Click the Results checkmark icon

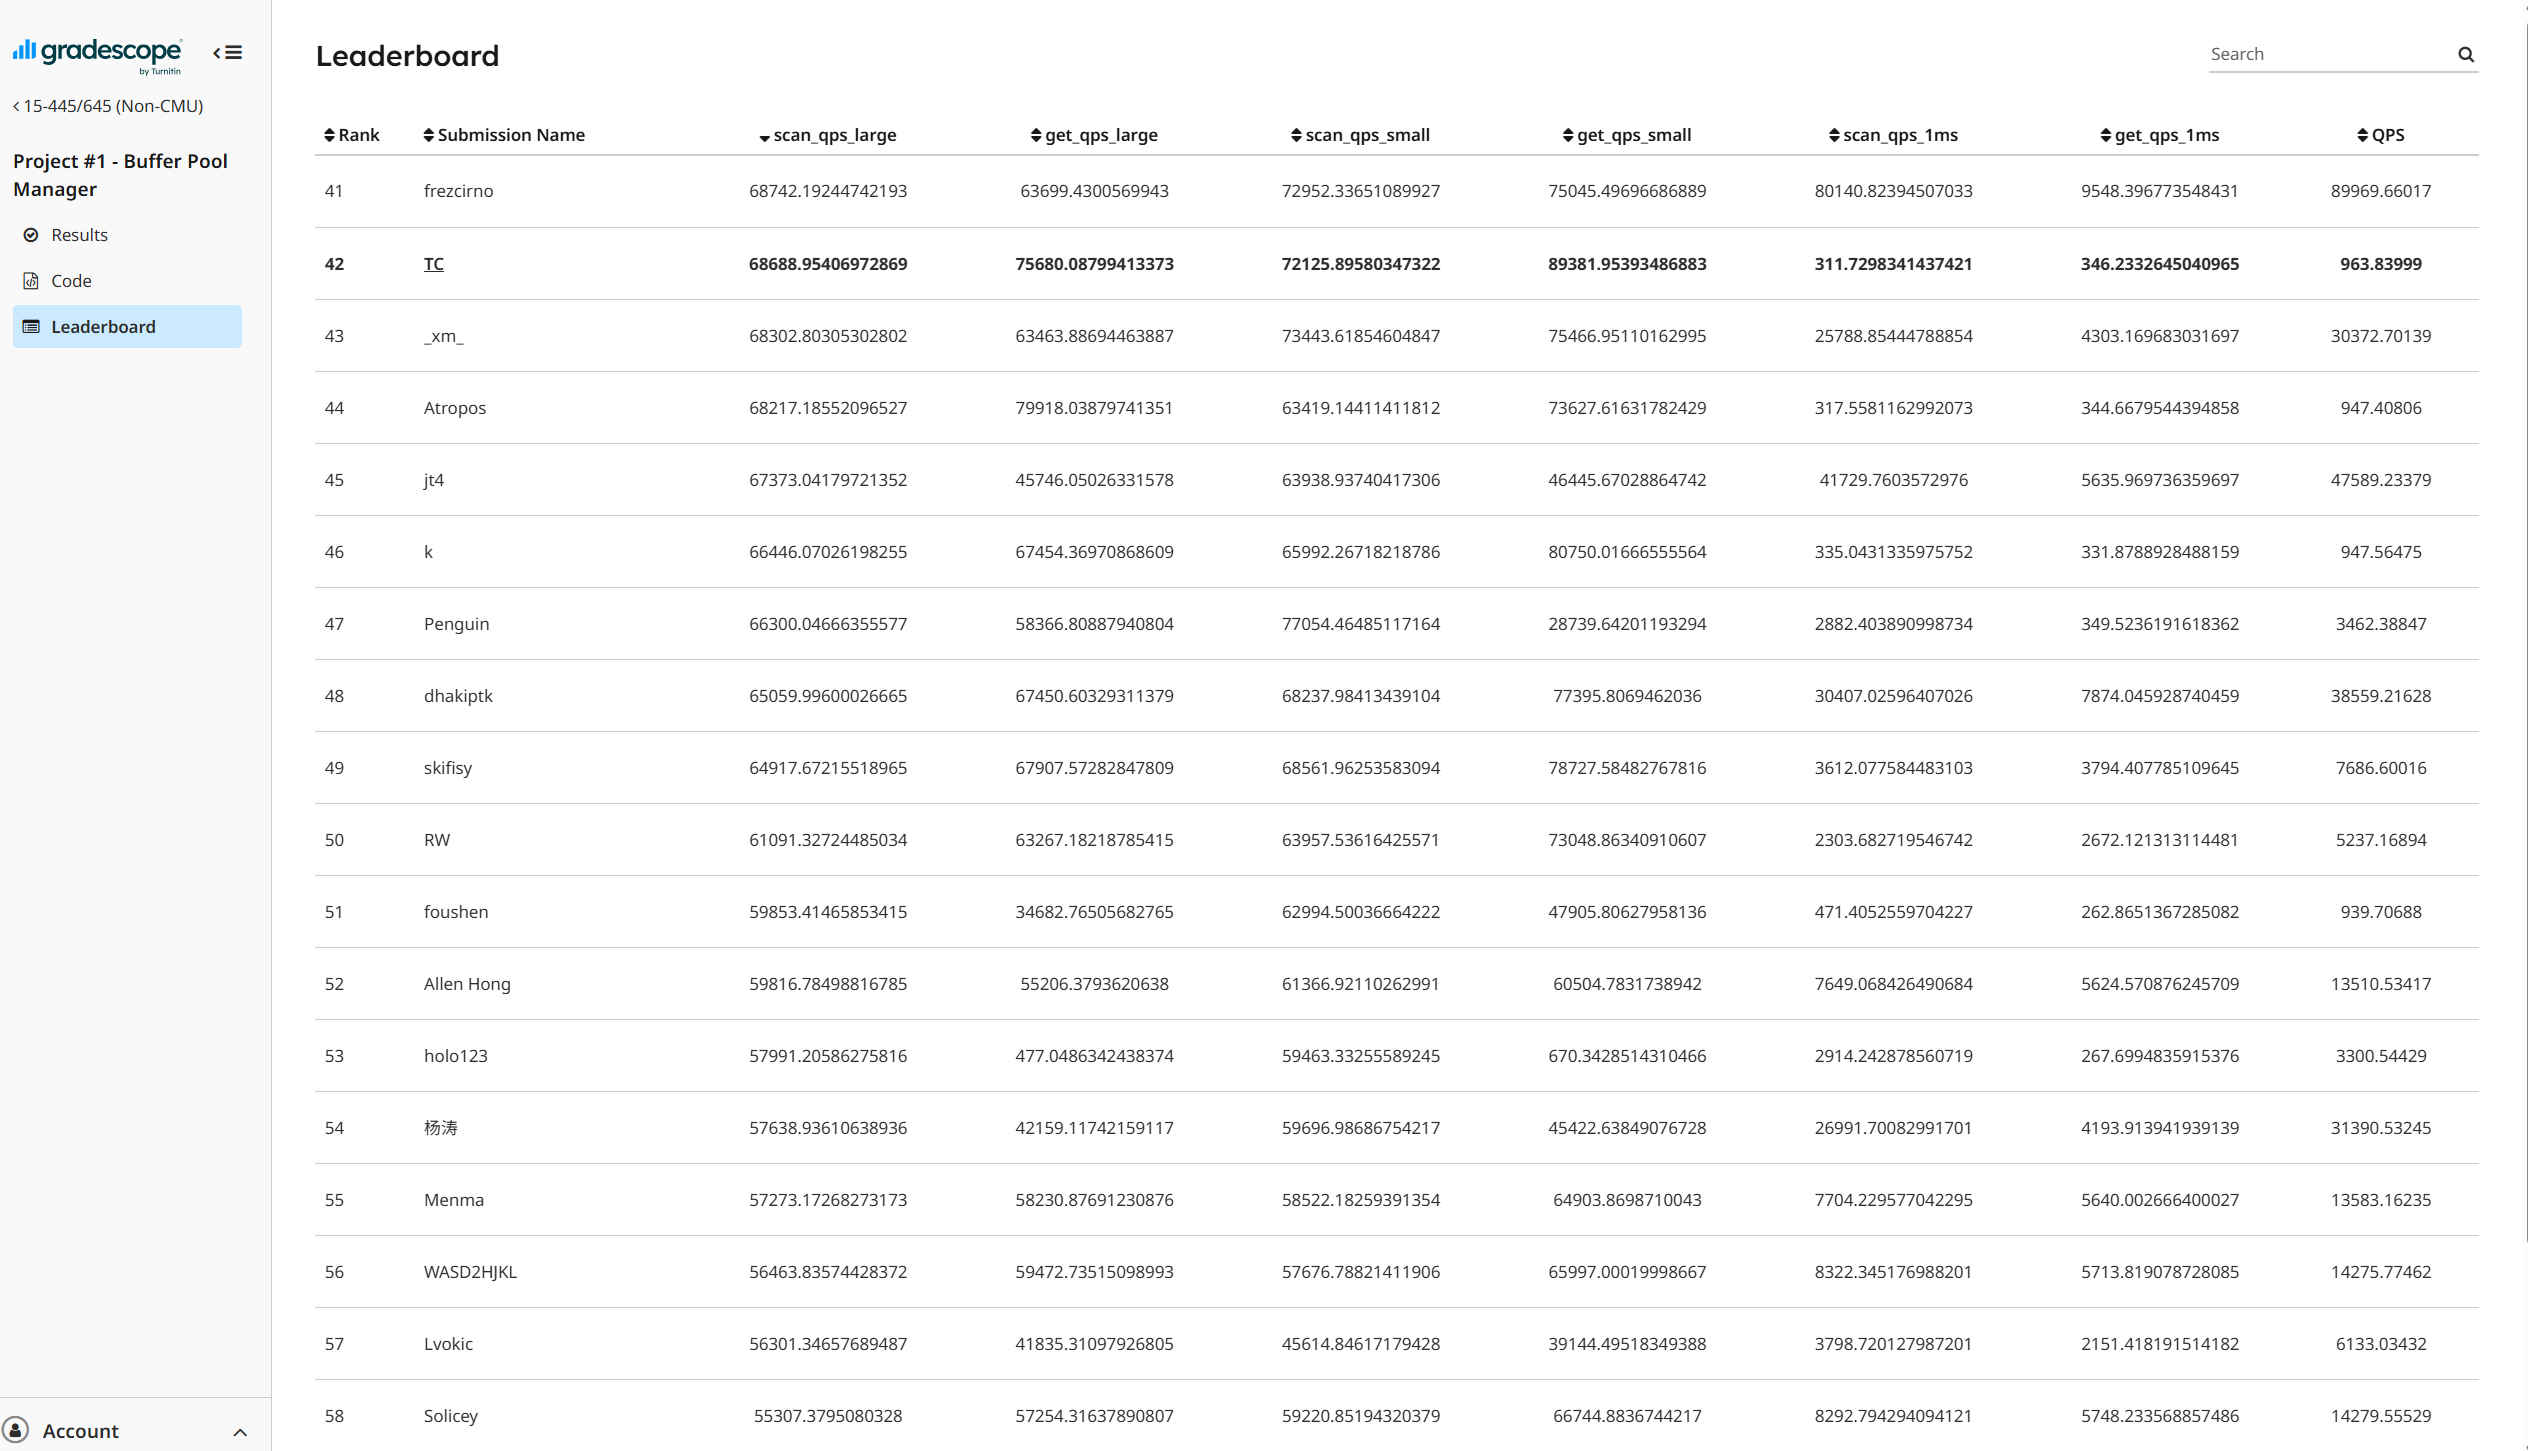point(31,235)
